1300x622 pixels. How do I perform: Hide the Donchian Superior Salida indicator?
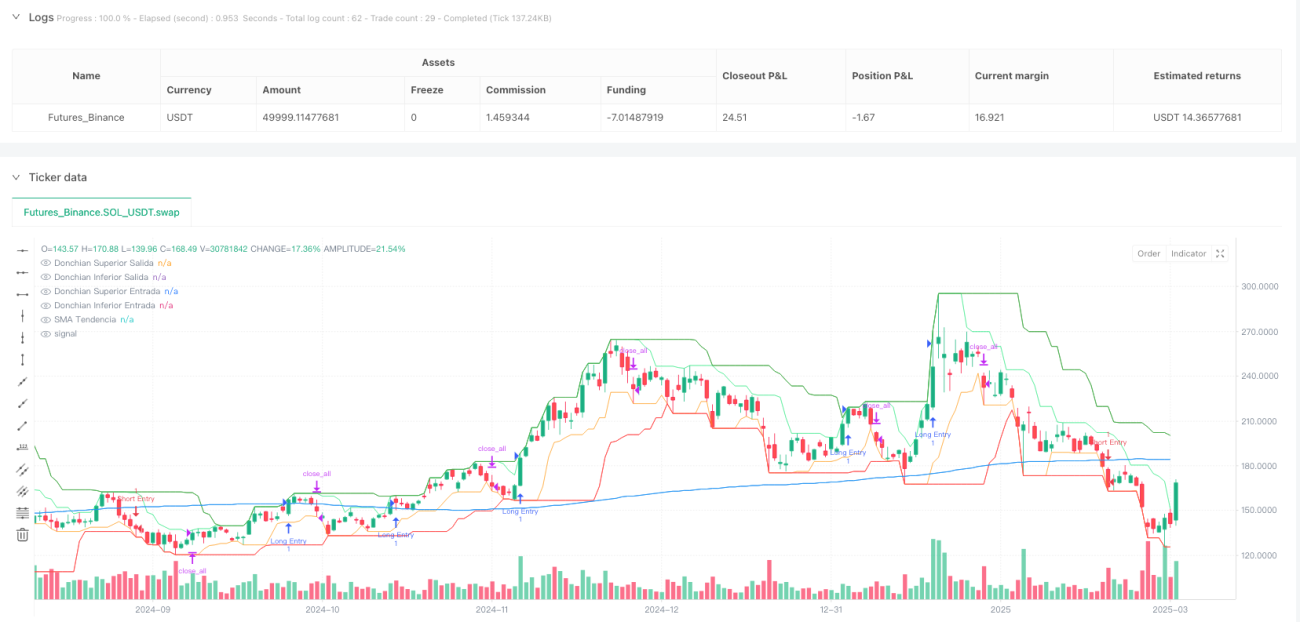pyautogui.click(x=45, y=263)
